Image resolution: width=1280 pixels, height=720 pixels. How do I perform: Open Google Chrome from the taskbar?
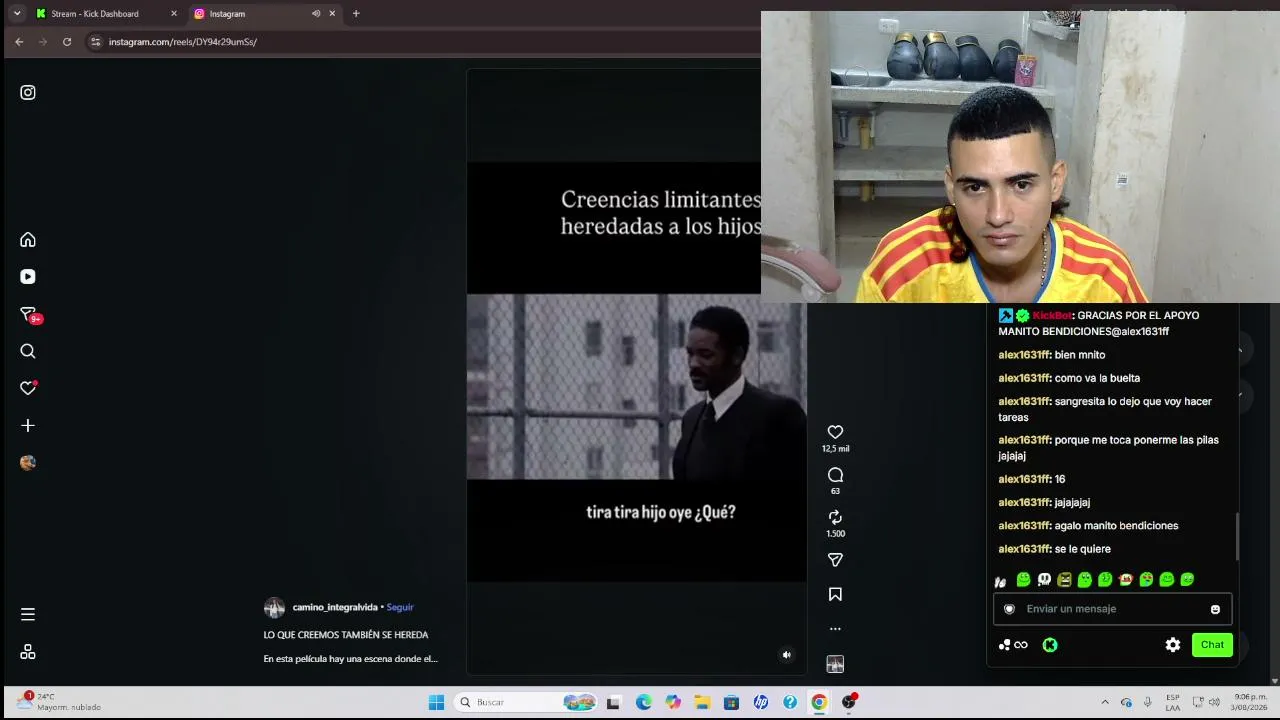tap(819, 702)
